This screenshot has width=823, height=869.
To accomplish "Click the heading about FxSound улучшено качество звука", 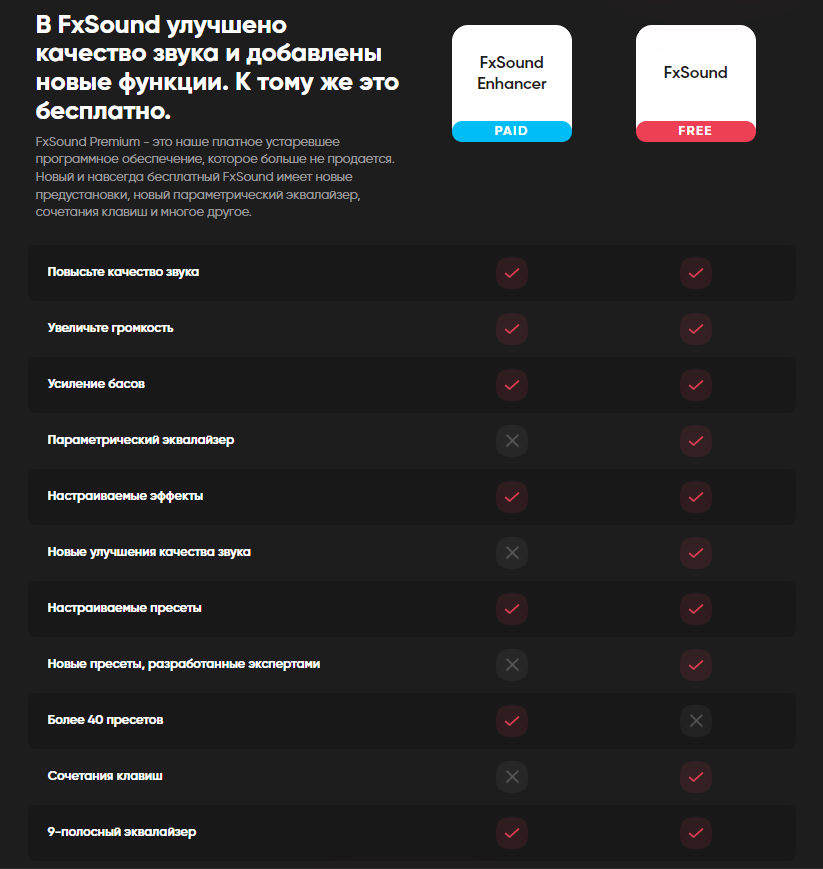I will [x=217, y=68].
